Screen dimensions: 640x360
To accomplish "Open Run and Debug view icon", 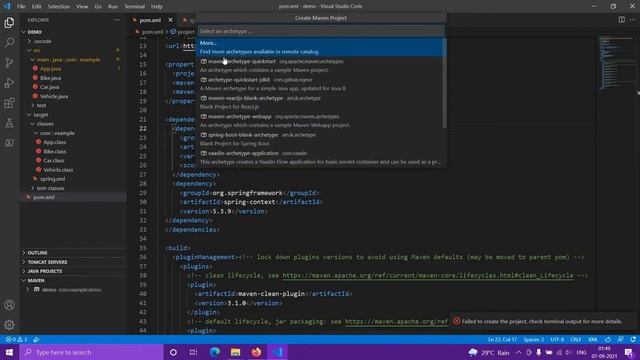I will pos(9,83).
